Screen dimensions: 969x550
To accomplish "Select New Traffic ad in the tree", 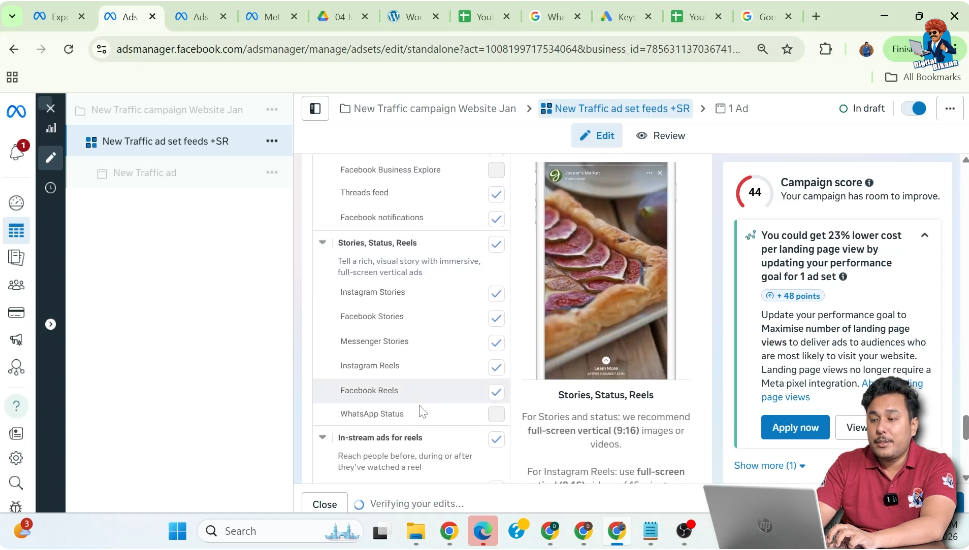I will pos(145,172).
